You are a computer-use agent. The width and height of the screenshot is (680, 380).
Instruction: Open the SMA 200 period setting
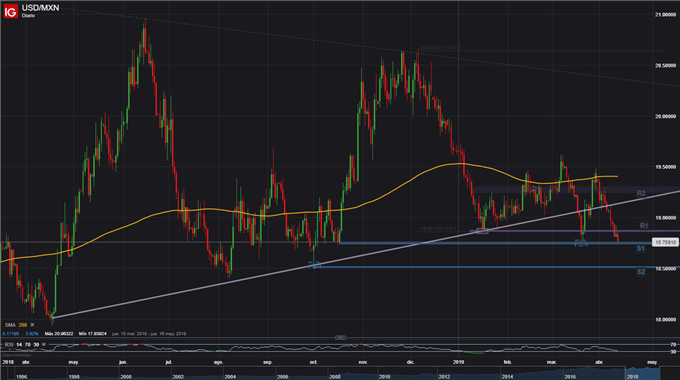point(23,324)
